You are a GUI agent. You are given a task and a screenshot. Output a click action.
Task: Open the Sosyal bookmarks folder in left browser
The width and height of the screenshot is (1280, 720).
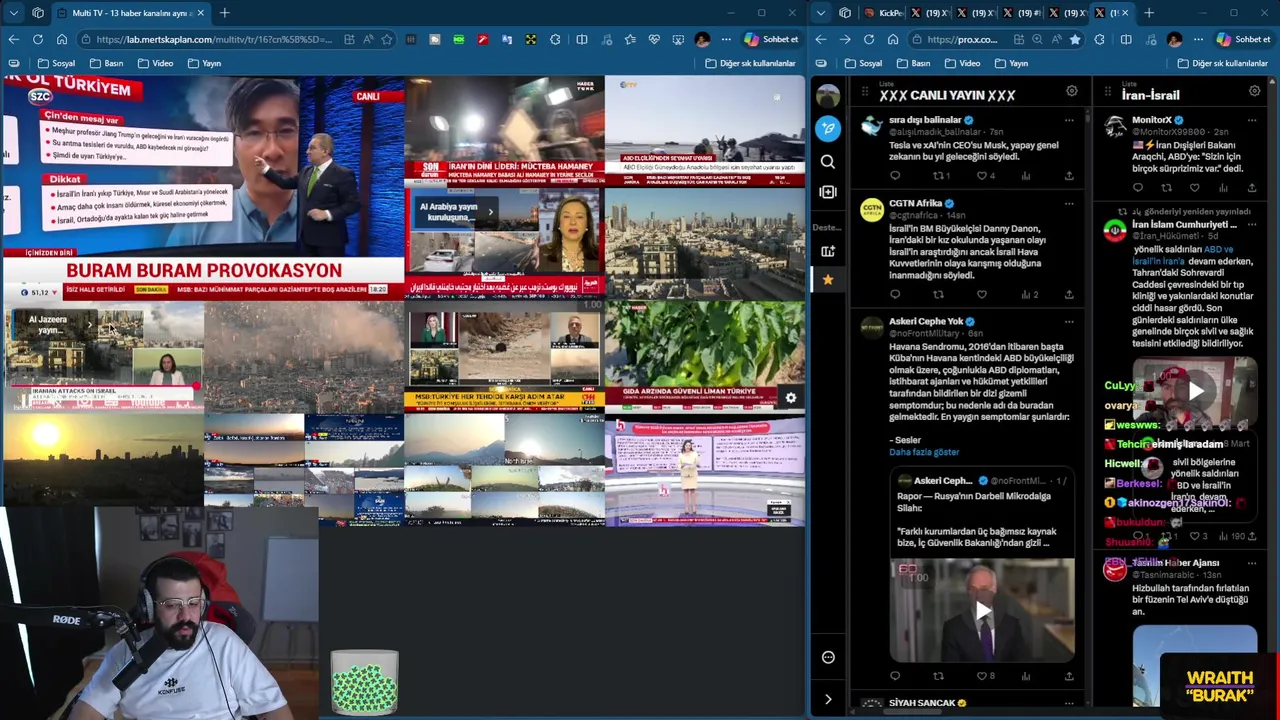(x=56, y=63)
